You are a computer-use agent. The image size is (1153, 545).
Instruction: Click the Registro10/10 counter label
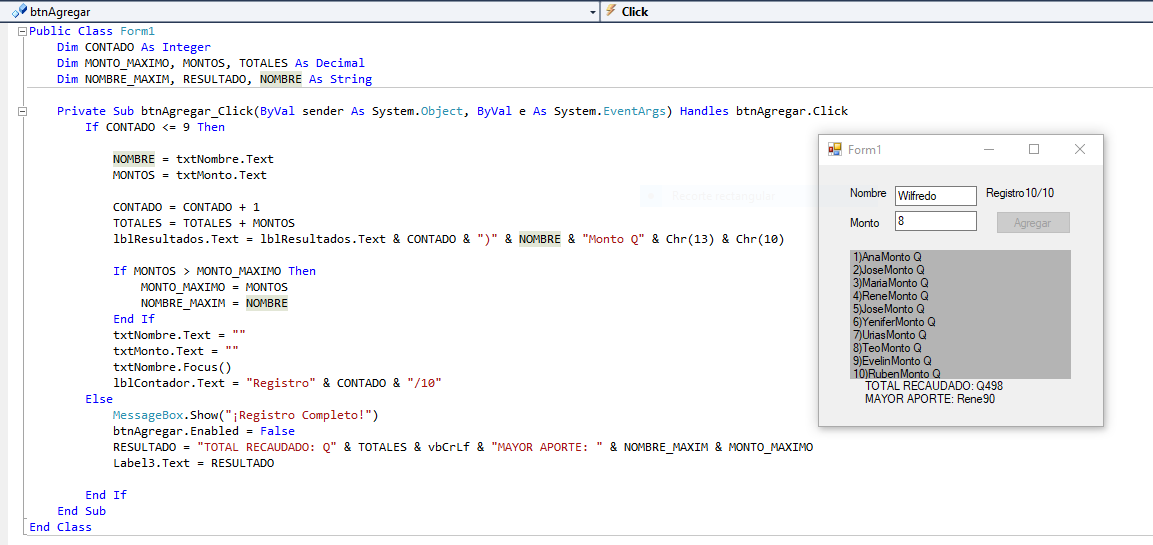tap(1020, 193)
